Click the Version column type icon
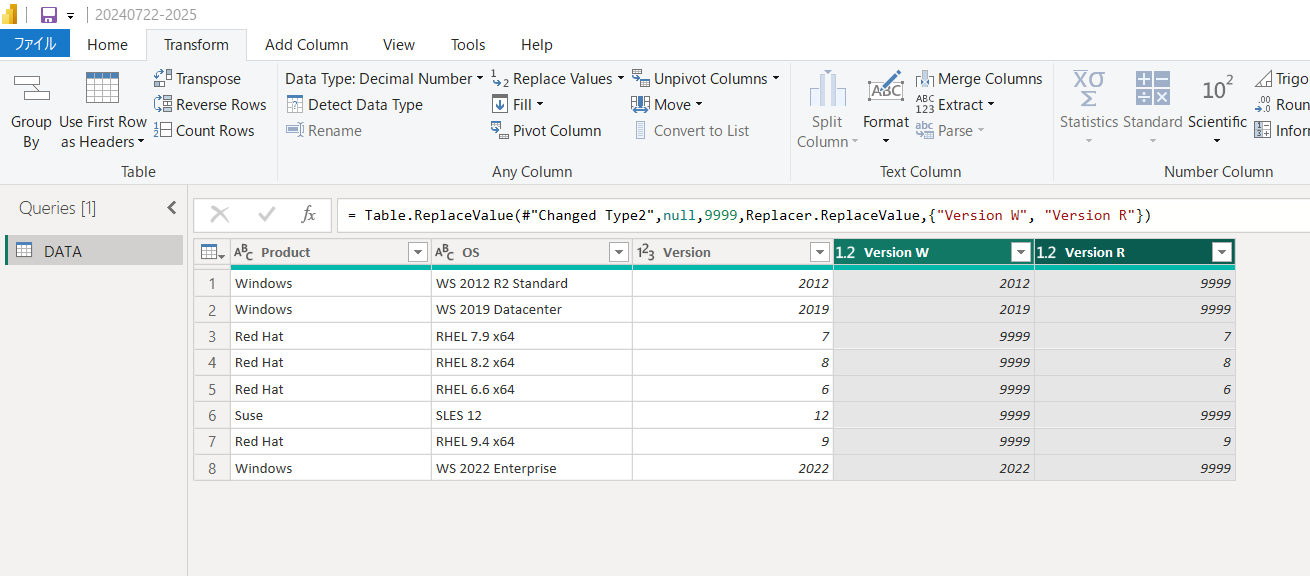Screen dimensions: 1310x576 pos(646,252)
